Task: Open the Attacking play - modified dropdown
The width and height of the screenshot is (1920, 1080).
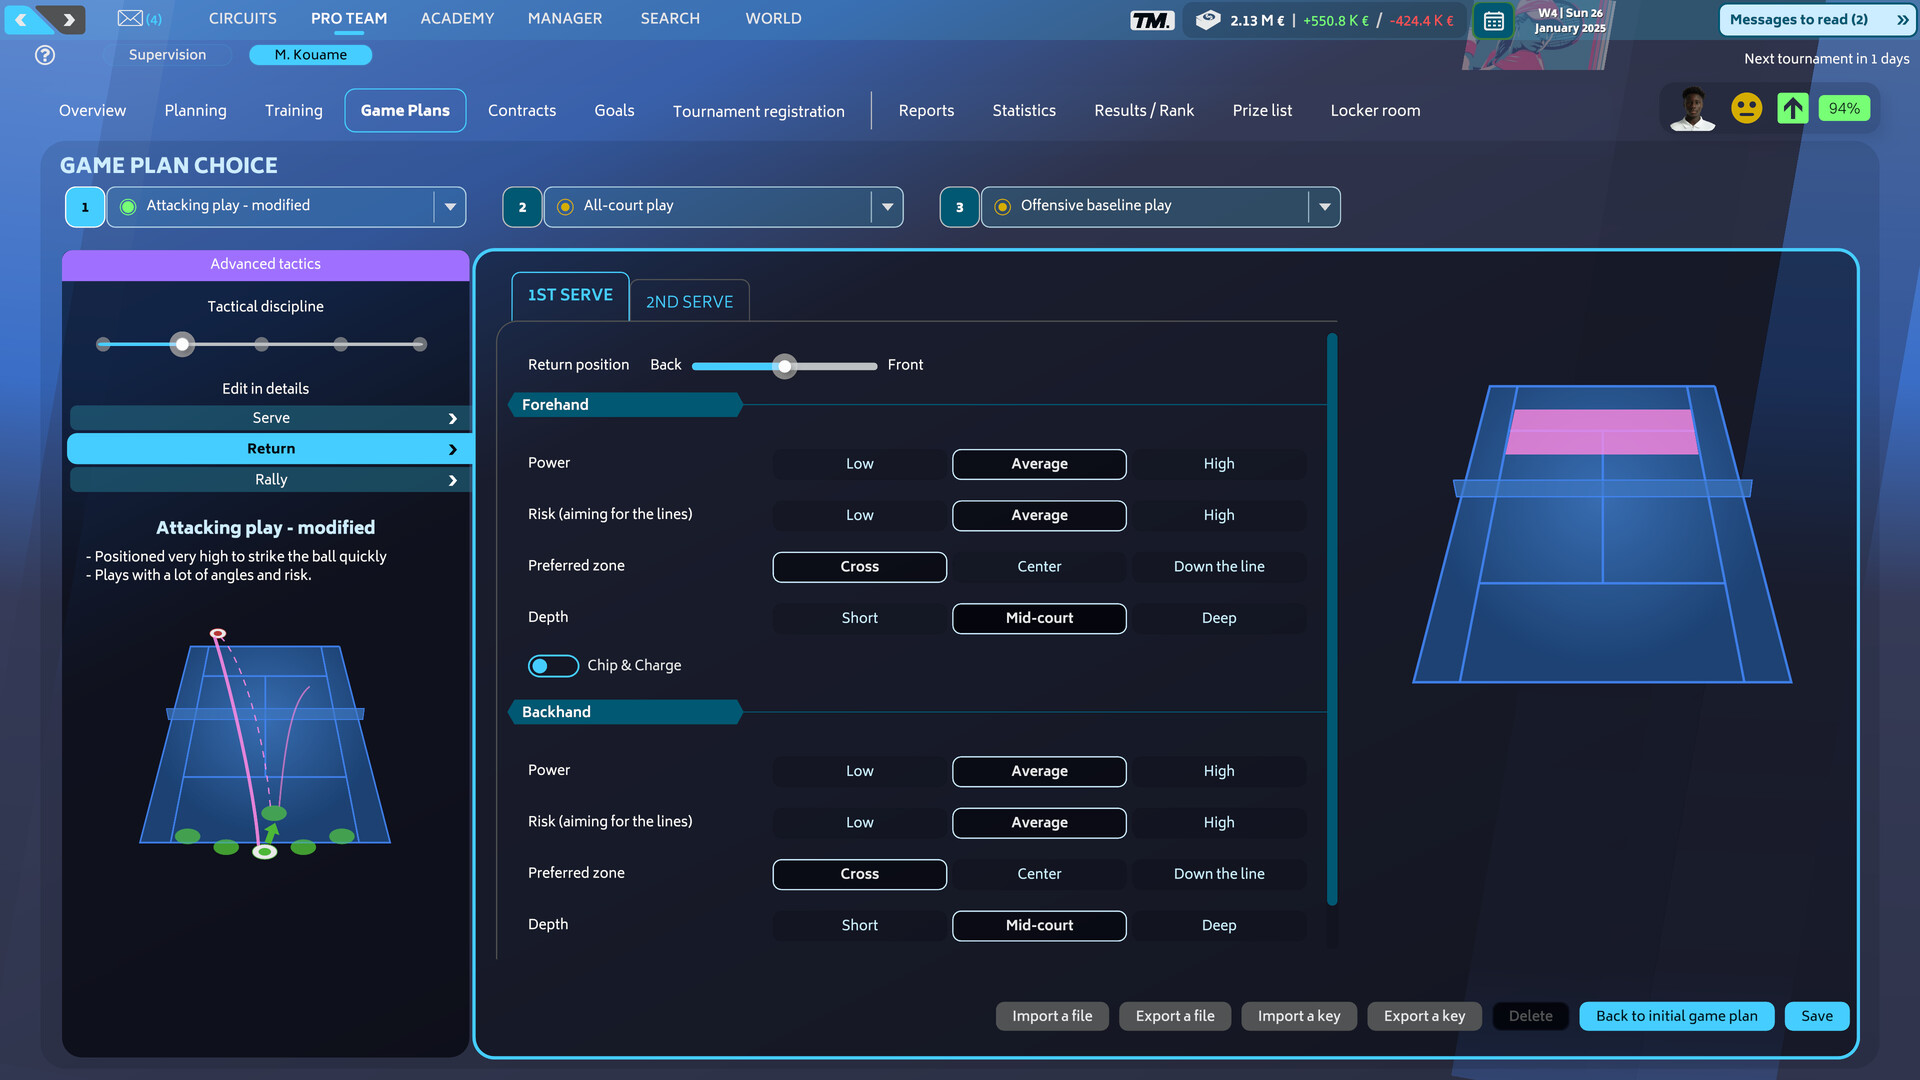Action: (449, 206)
